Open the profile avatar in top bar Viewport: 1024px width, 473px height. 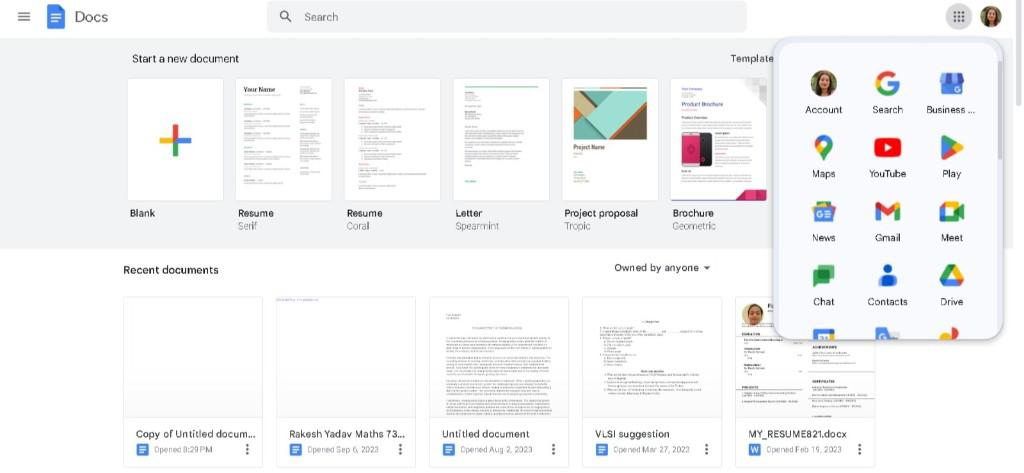(x=991, y=17)
